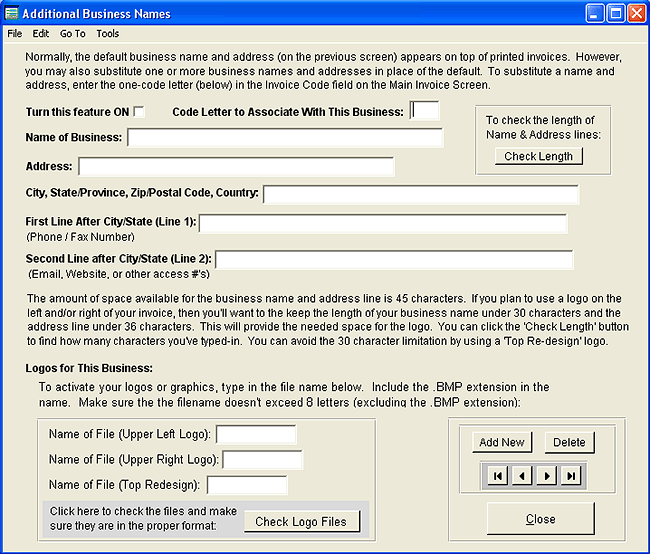
Task: Click the Upper Left Logo filename field
Action: click(x=256, y=434)
